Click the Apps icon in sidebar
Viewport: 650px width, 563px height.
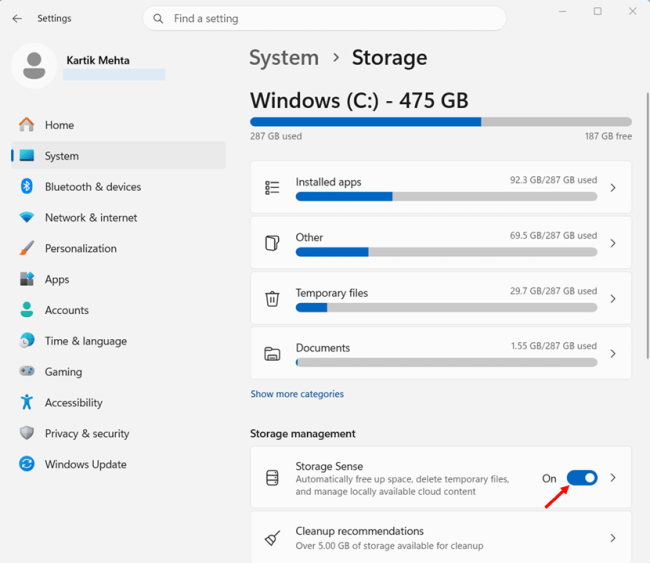27,279
